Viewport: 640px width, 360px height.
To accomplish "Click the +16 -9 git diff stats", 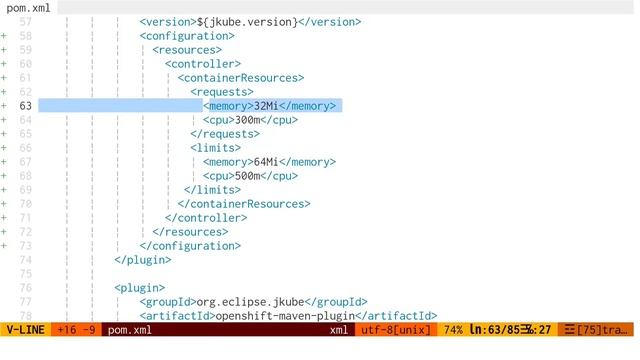I will pos(76,329).
